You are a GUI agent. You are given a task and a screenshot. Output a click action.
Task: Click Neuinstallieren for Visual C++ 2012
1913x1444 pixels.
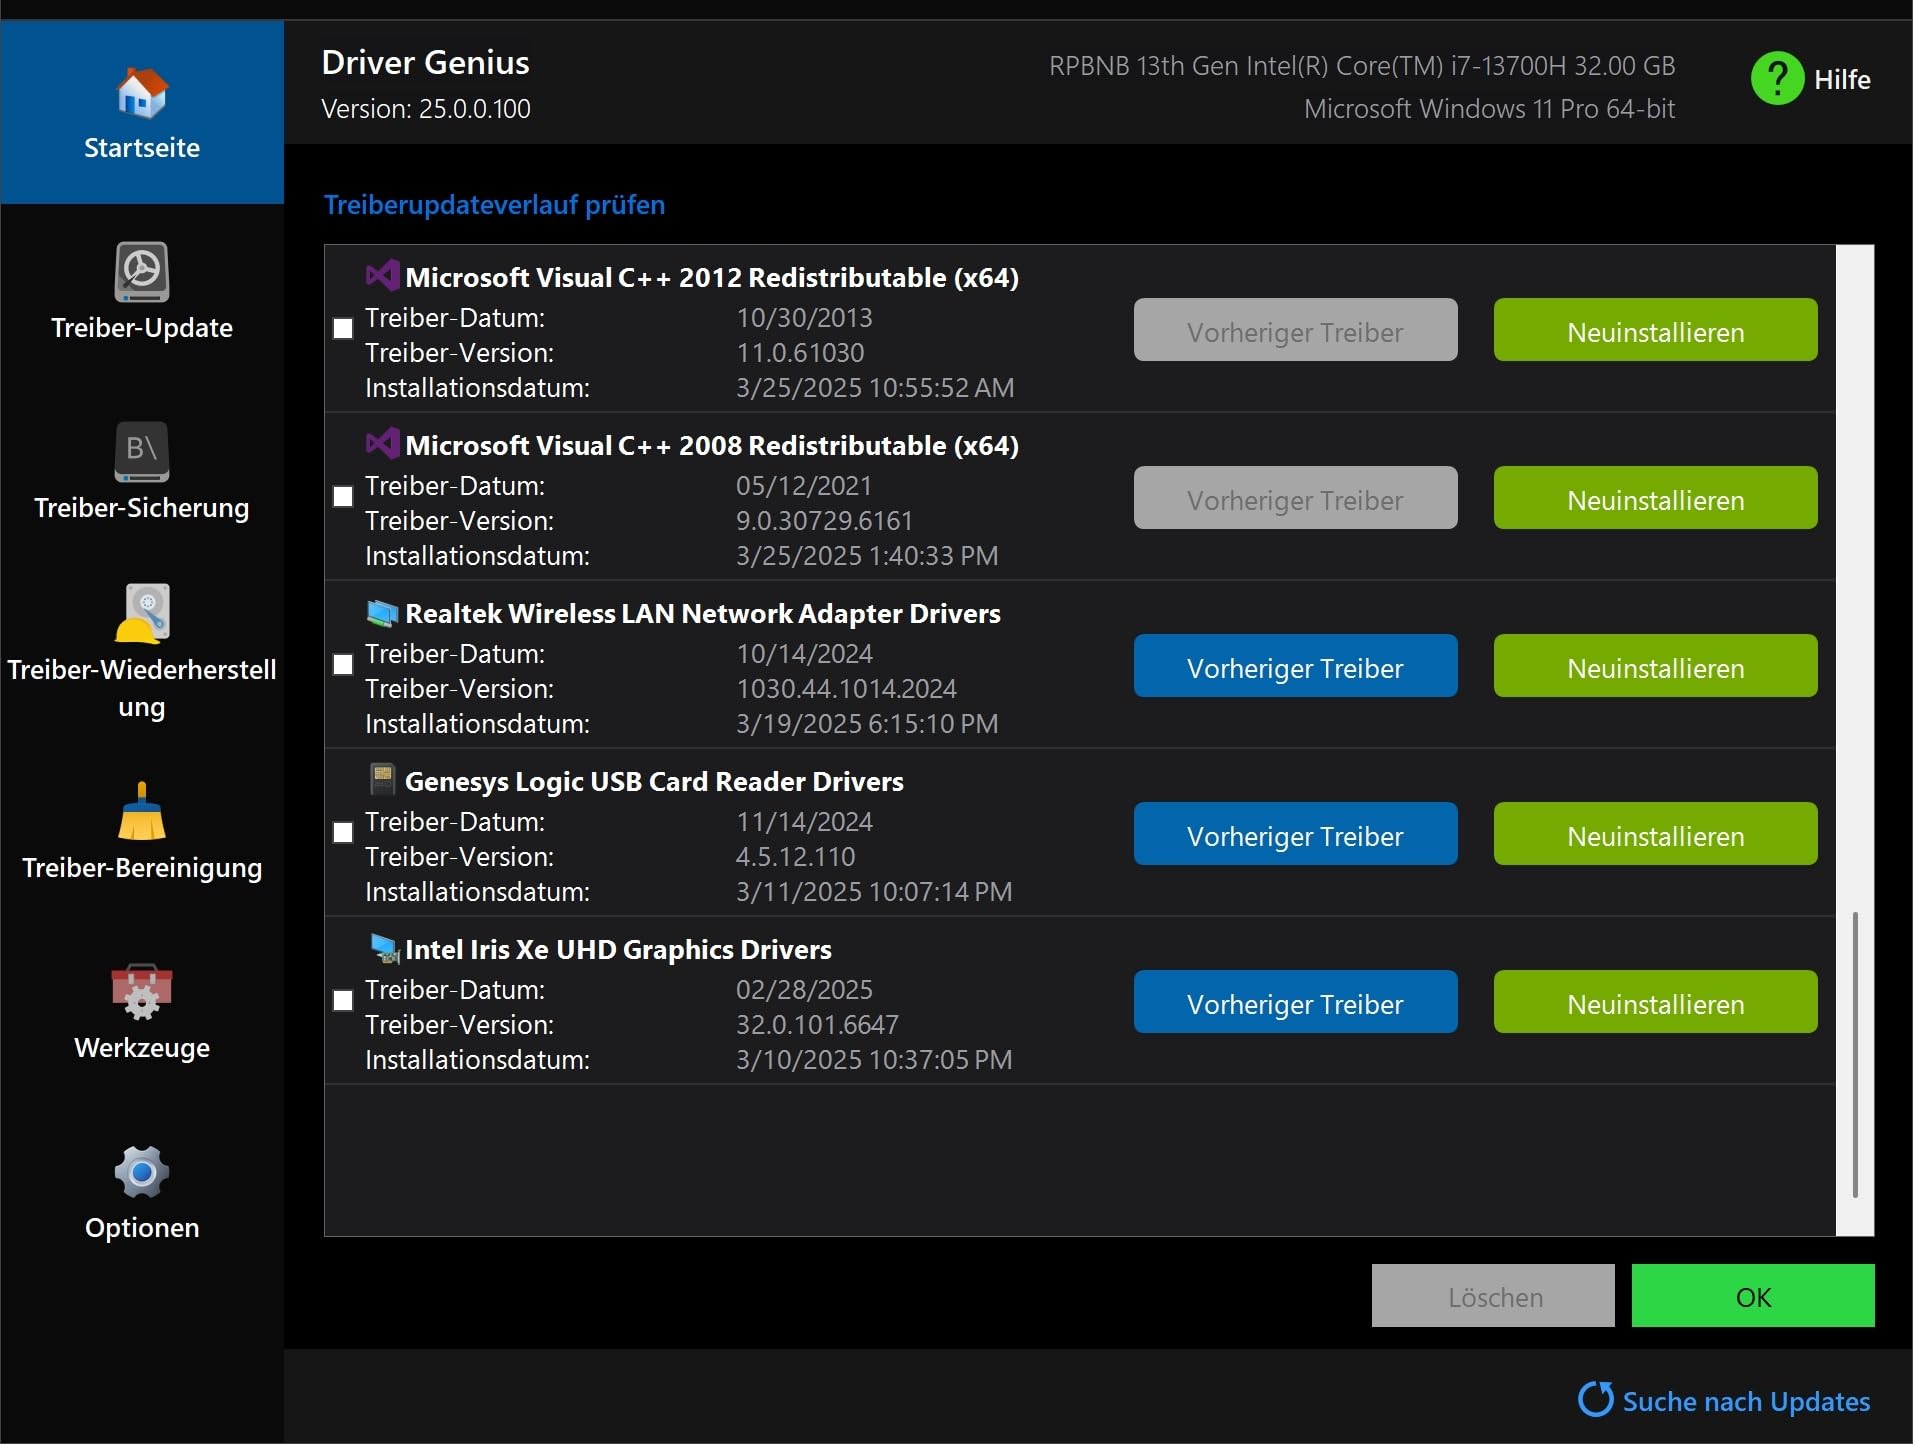pyautogui.click(x=1655, y=330)
